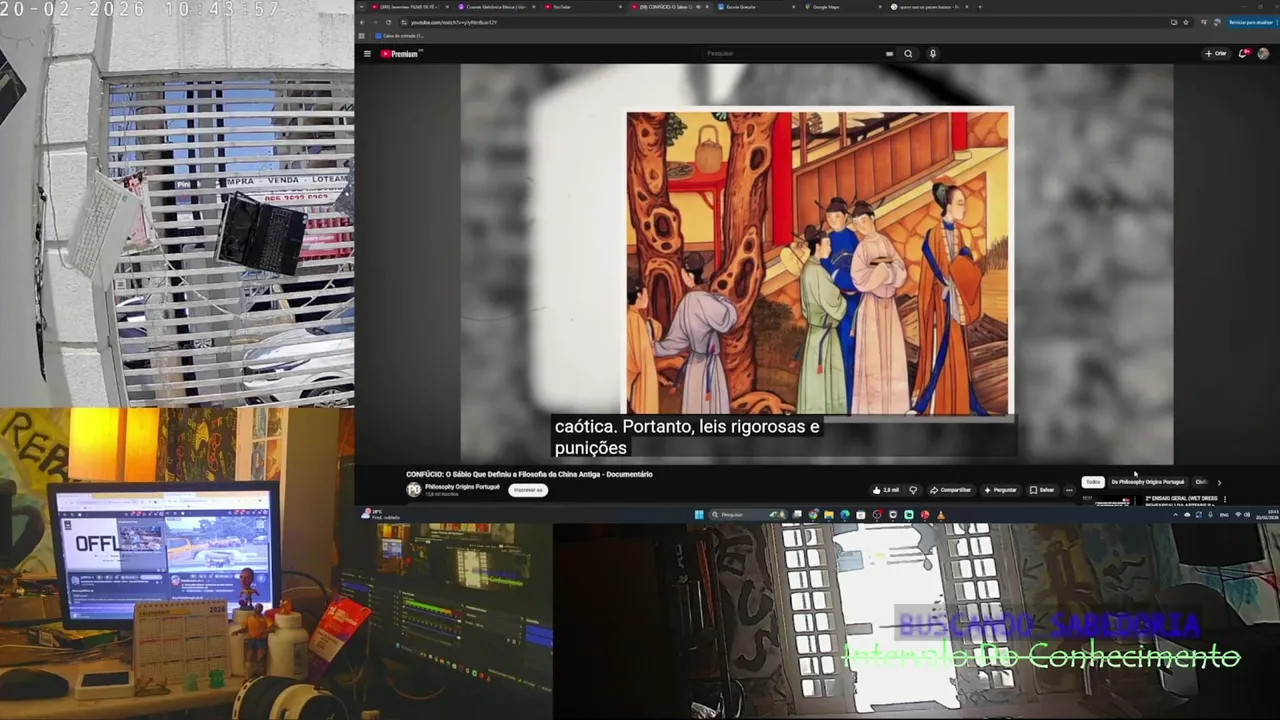Select the Todos filter chip
Viewport: 1280px width, 720px height.
pos(1093,482)
